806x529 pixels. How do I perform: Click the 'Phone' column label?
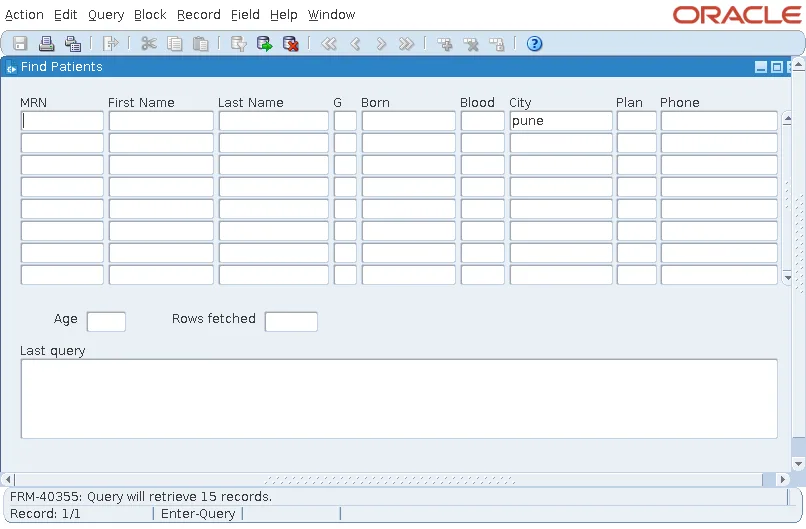click(680, 103)
